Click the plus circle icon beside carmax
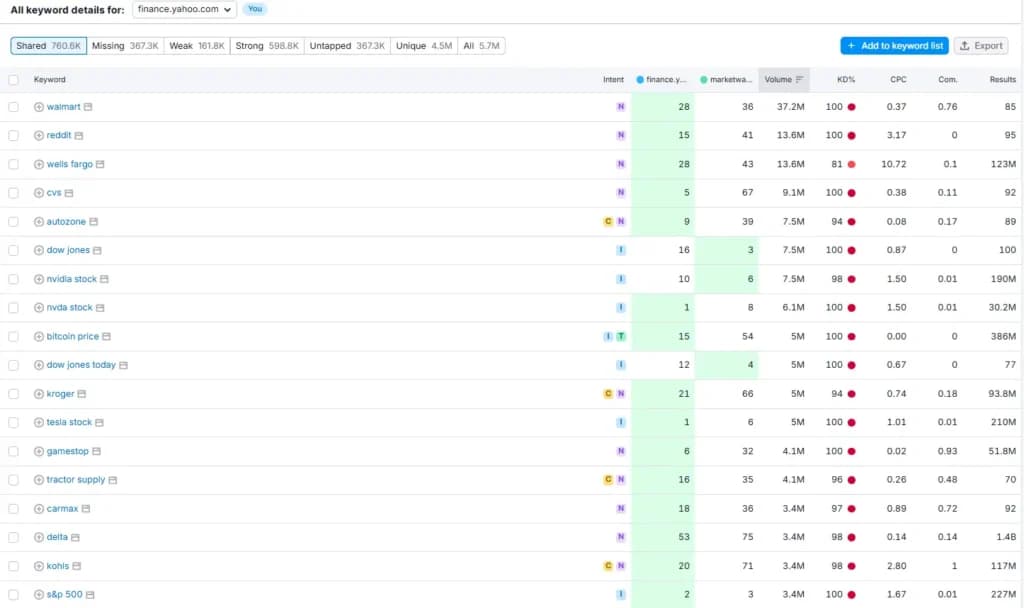Image resolution: width=1024 pixels, height=608 pixels. point(39,509)
